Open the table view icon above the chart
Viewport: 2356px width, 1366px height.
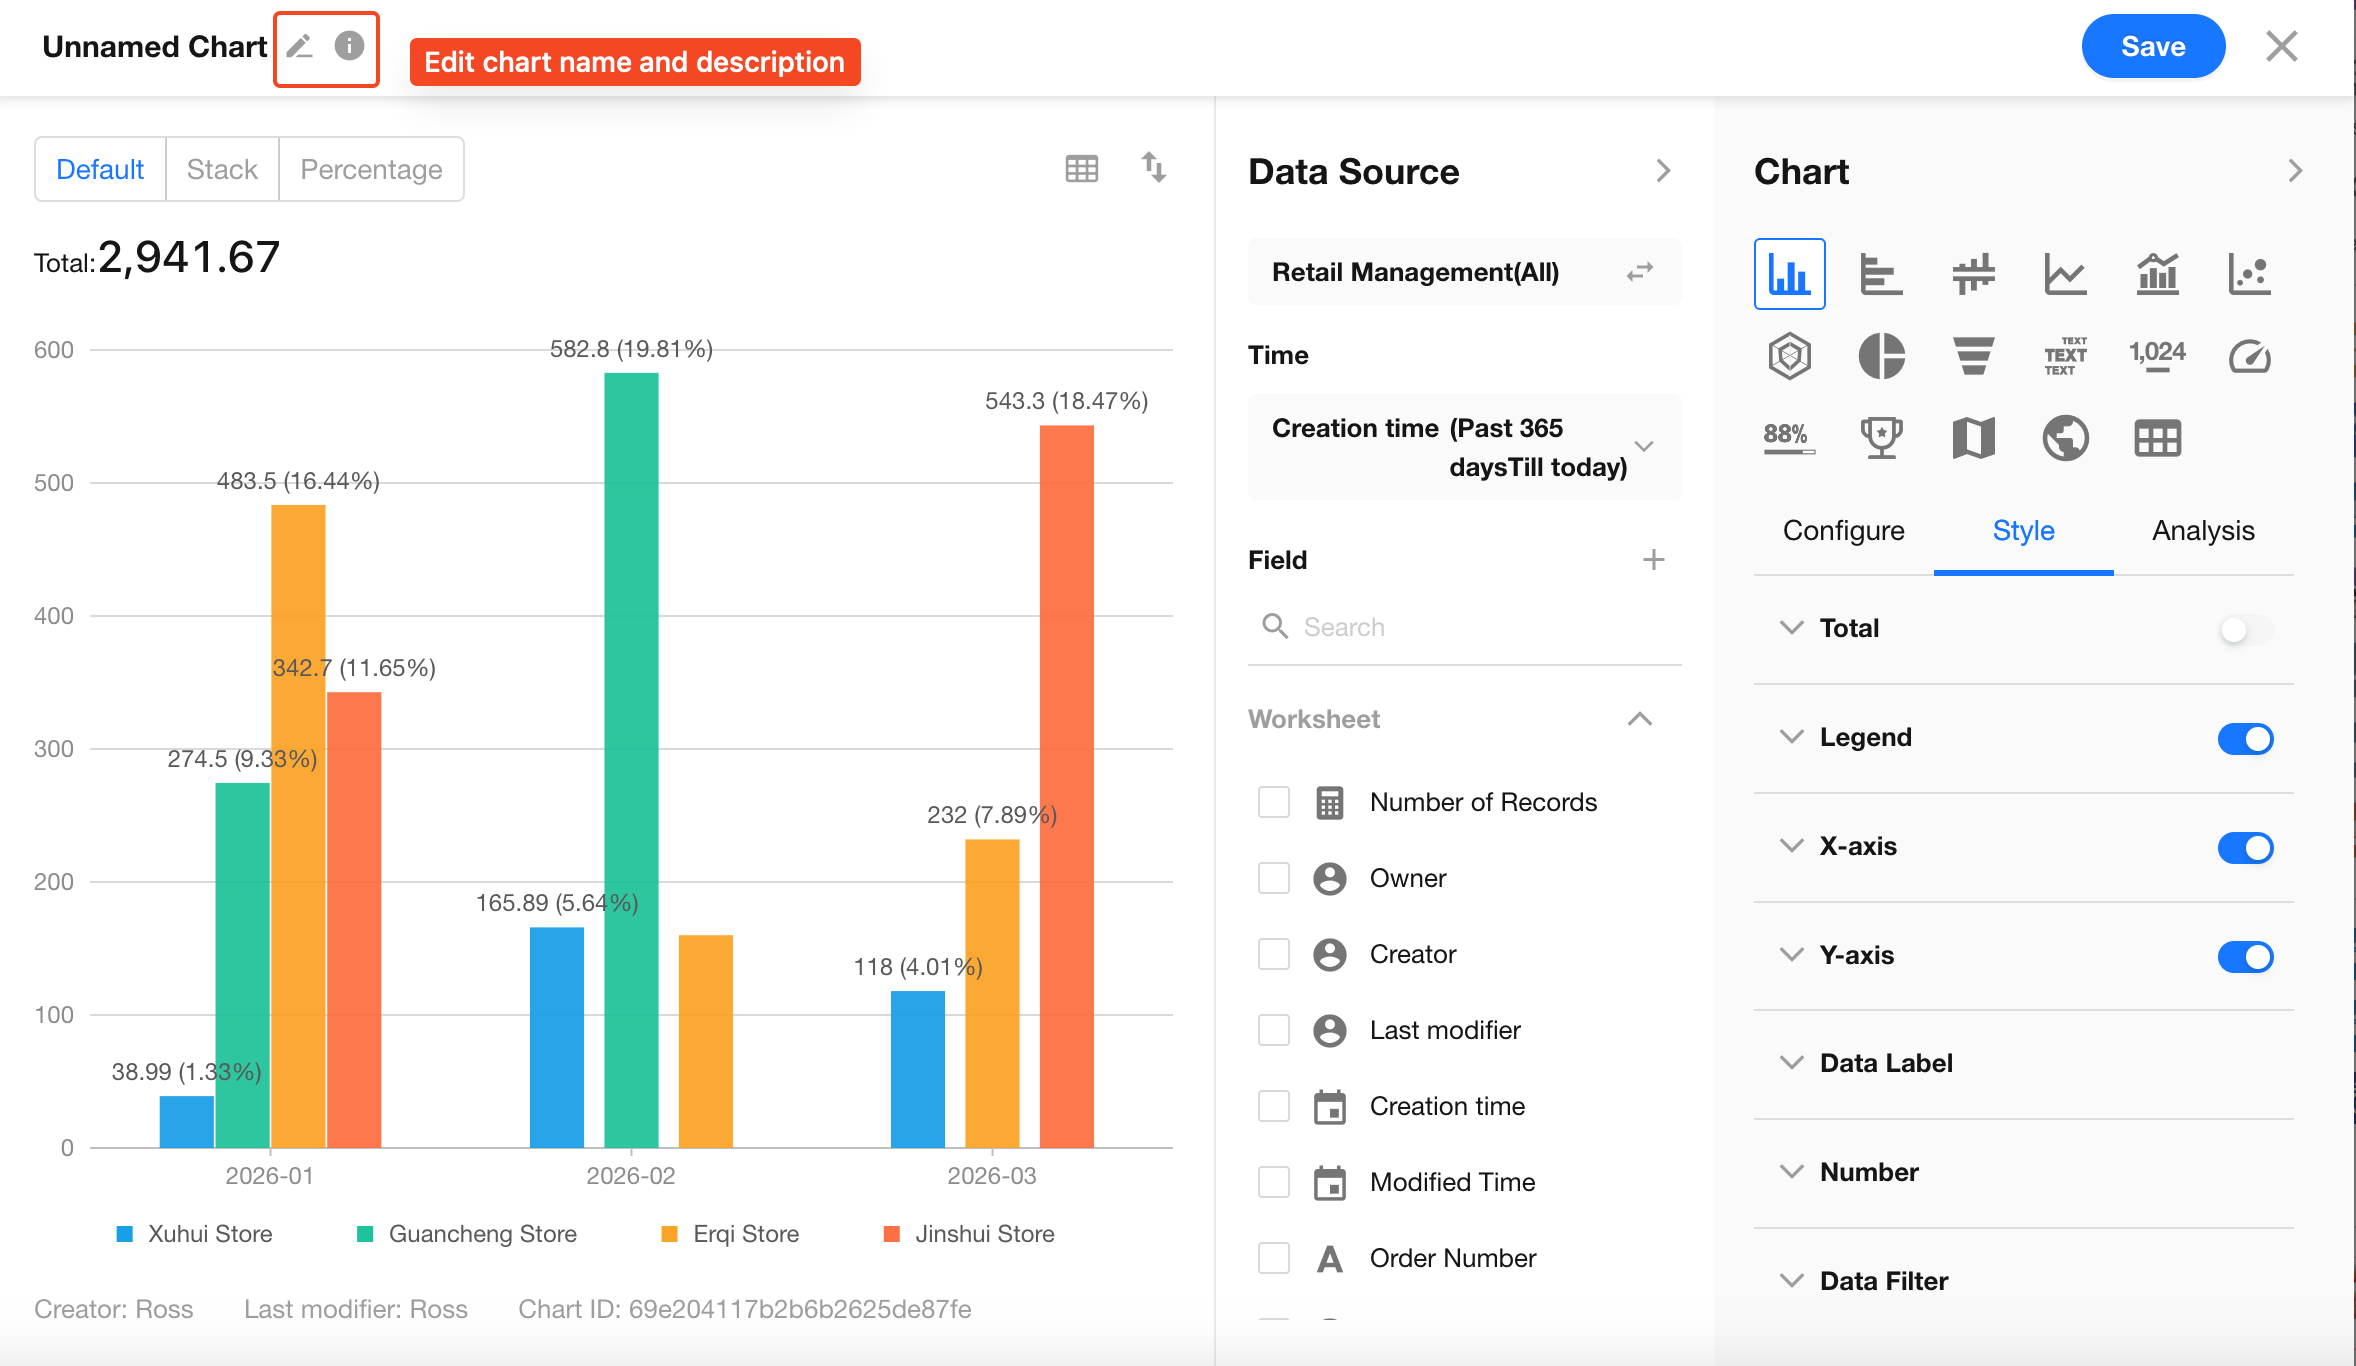pos(1081,169)
